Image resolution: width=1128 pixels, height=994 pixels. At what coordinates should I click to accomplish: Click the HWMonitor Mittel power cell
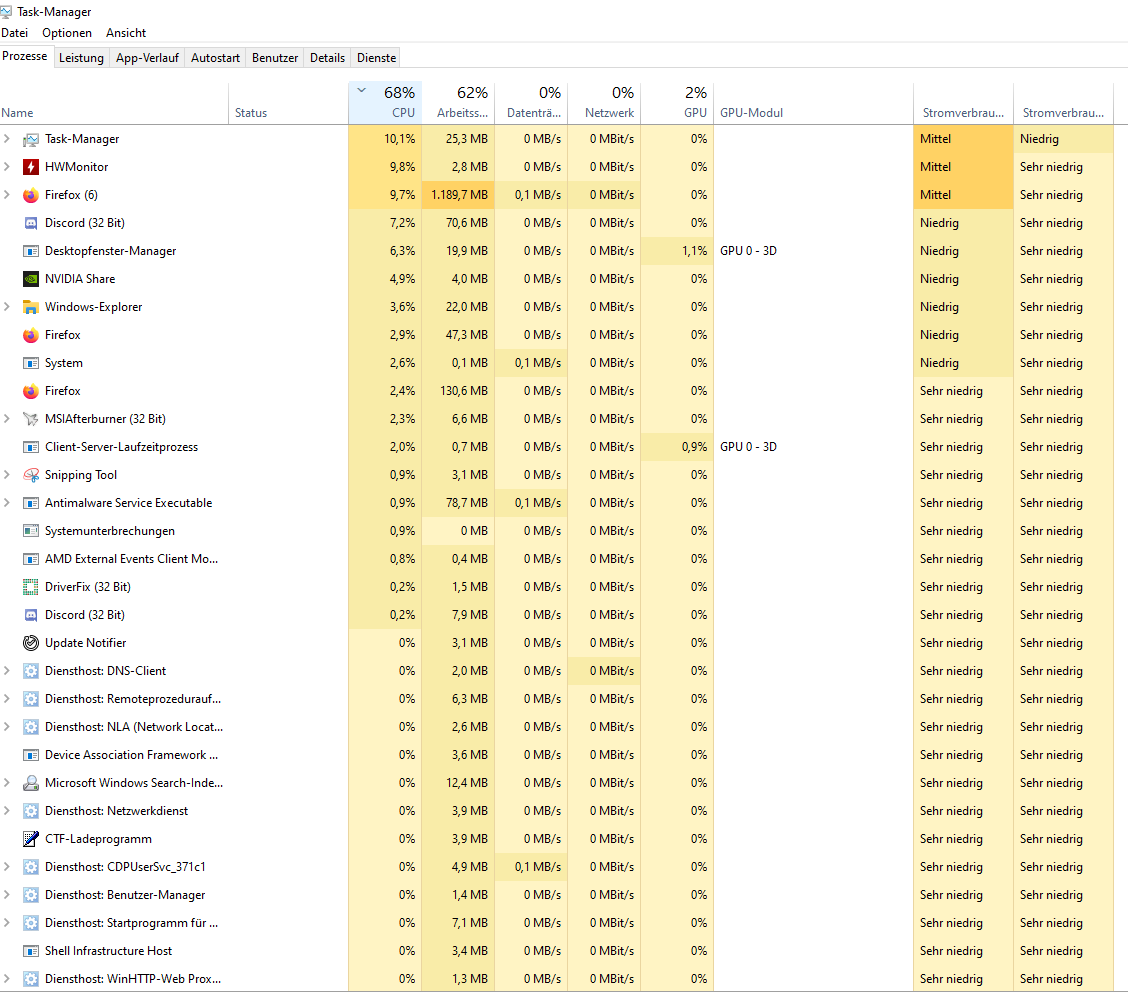[x=963, y=167]
